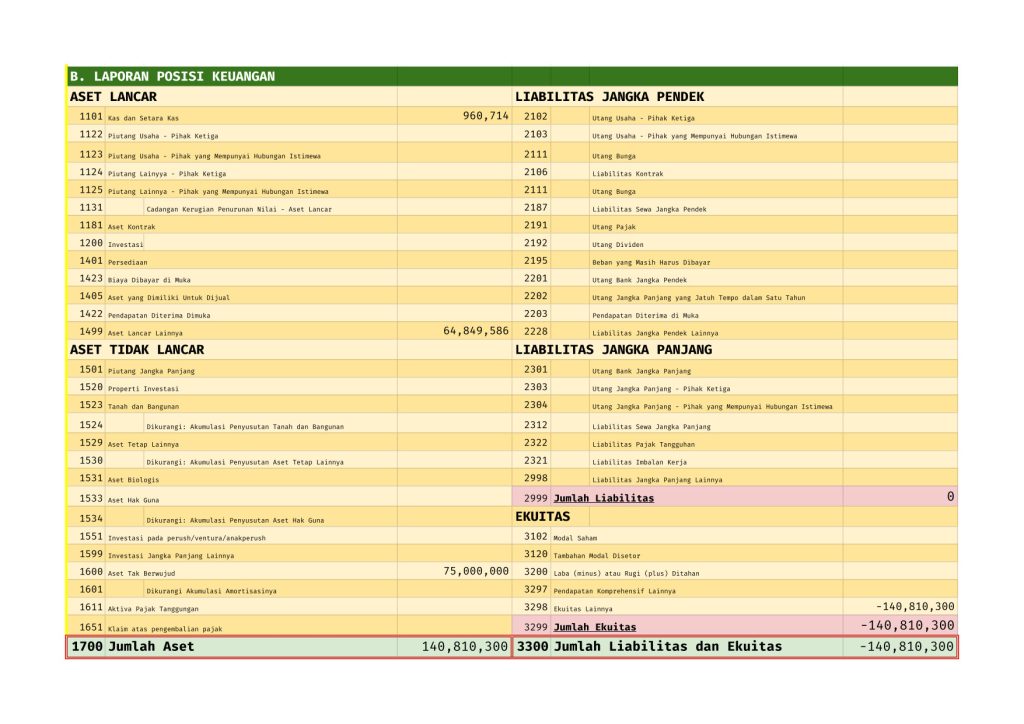This screenshot has width=1024, height=724.
Task: Select "Dikurangi Akumulasi Amortisasinya" label
Action: click(211, 591)
